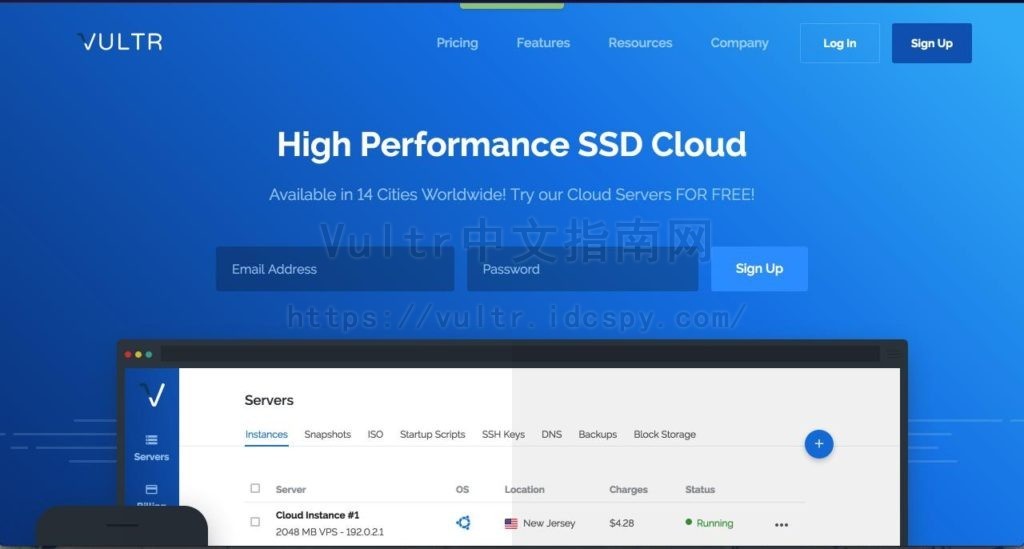
Task: Open the Resources menu item
Action: (640, 43)
